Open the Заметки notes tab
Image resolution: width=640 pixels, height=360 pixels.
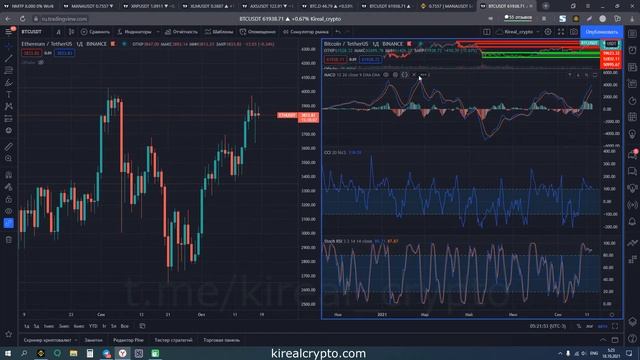tap(93, 340)
